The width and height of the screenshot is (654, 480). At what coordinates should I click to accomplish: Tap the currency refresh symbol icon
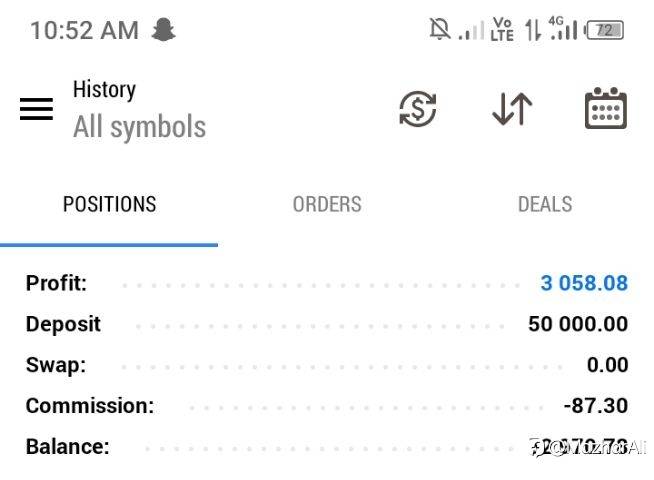(x=417, y=109)
